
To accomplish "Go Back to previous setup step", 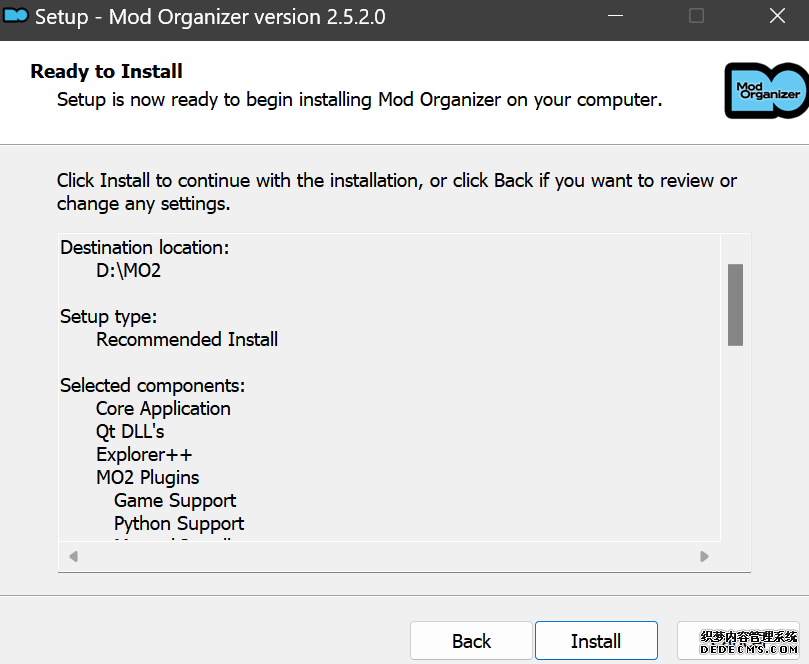I will pos(471,641).
